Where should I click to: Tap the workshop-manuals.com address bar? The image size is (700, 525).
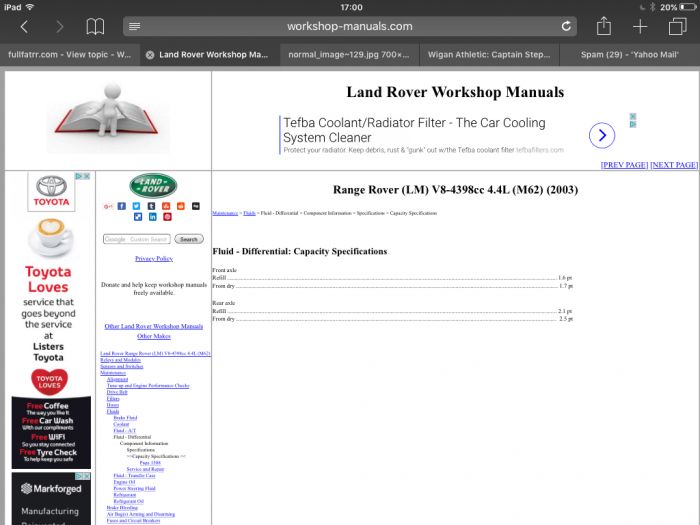click(x=350, y=26)
